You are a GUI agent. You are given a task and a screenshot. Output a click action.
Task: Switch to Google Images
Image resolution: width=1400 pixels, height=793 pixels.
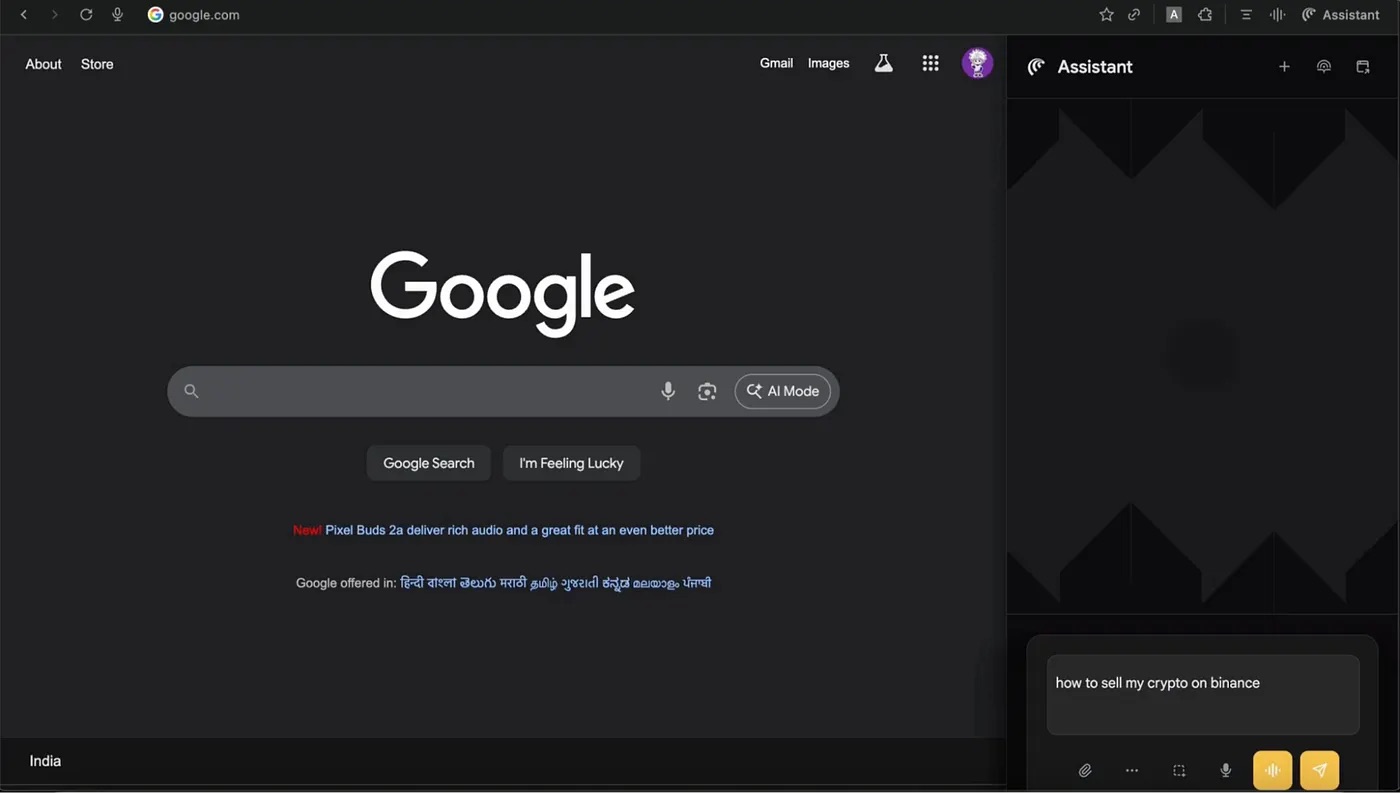click(828, 62)
